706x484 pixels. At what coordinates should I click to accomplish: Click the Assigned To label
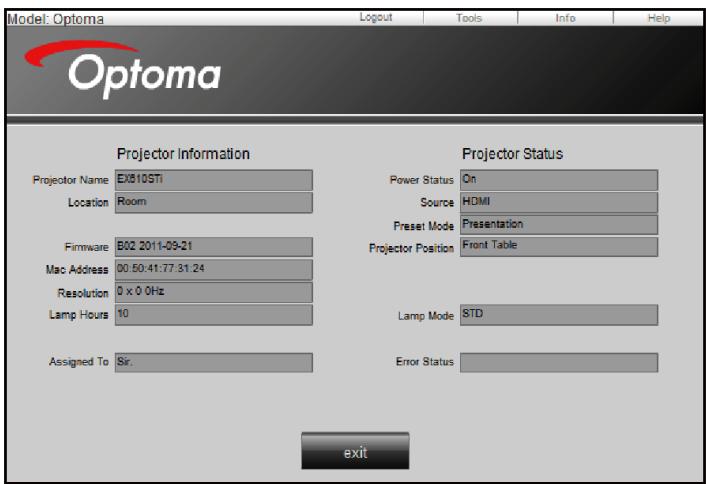coord(79,362)
